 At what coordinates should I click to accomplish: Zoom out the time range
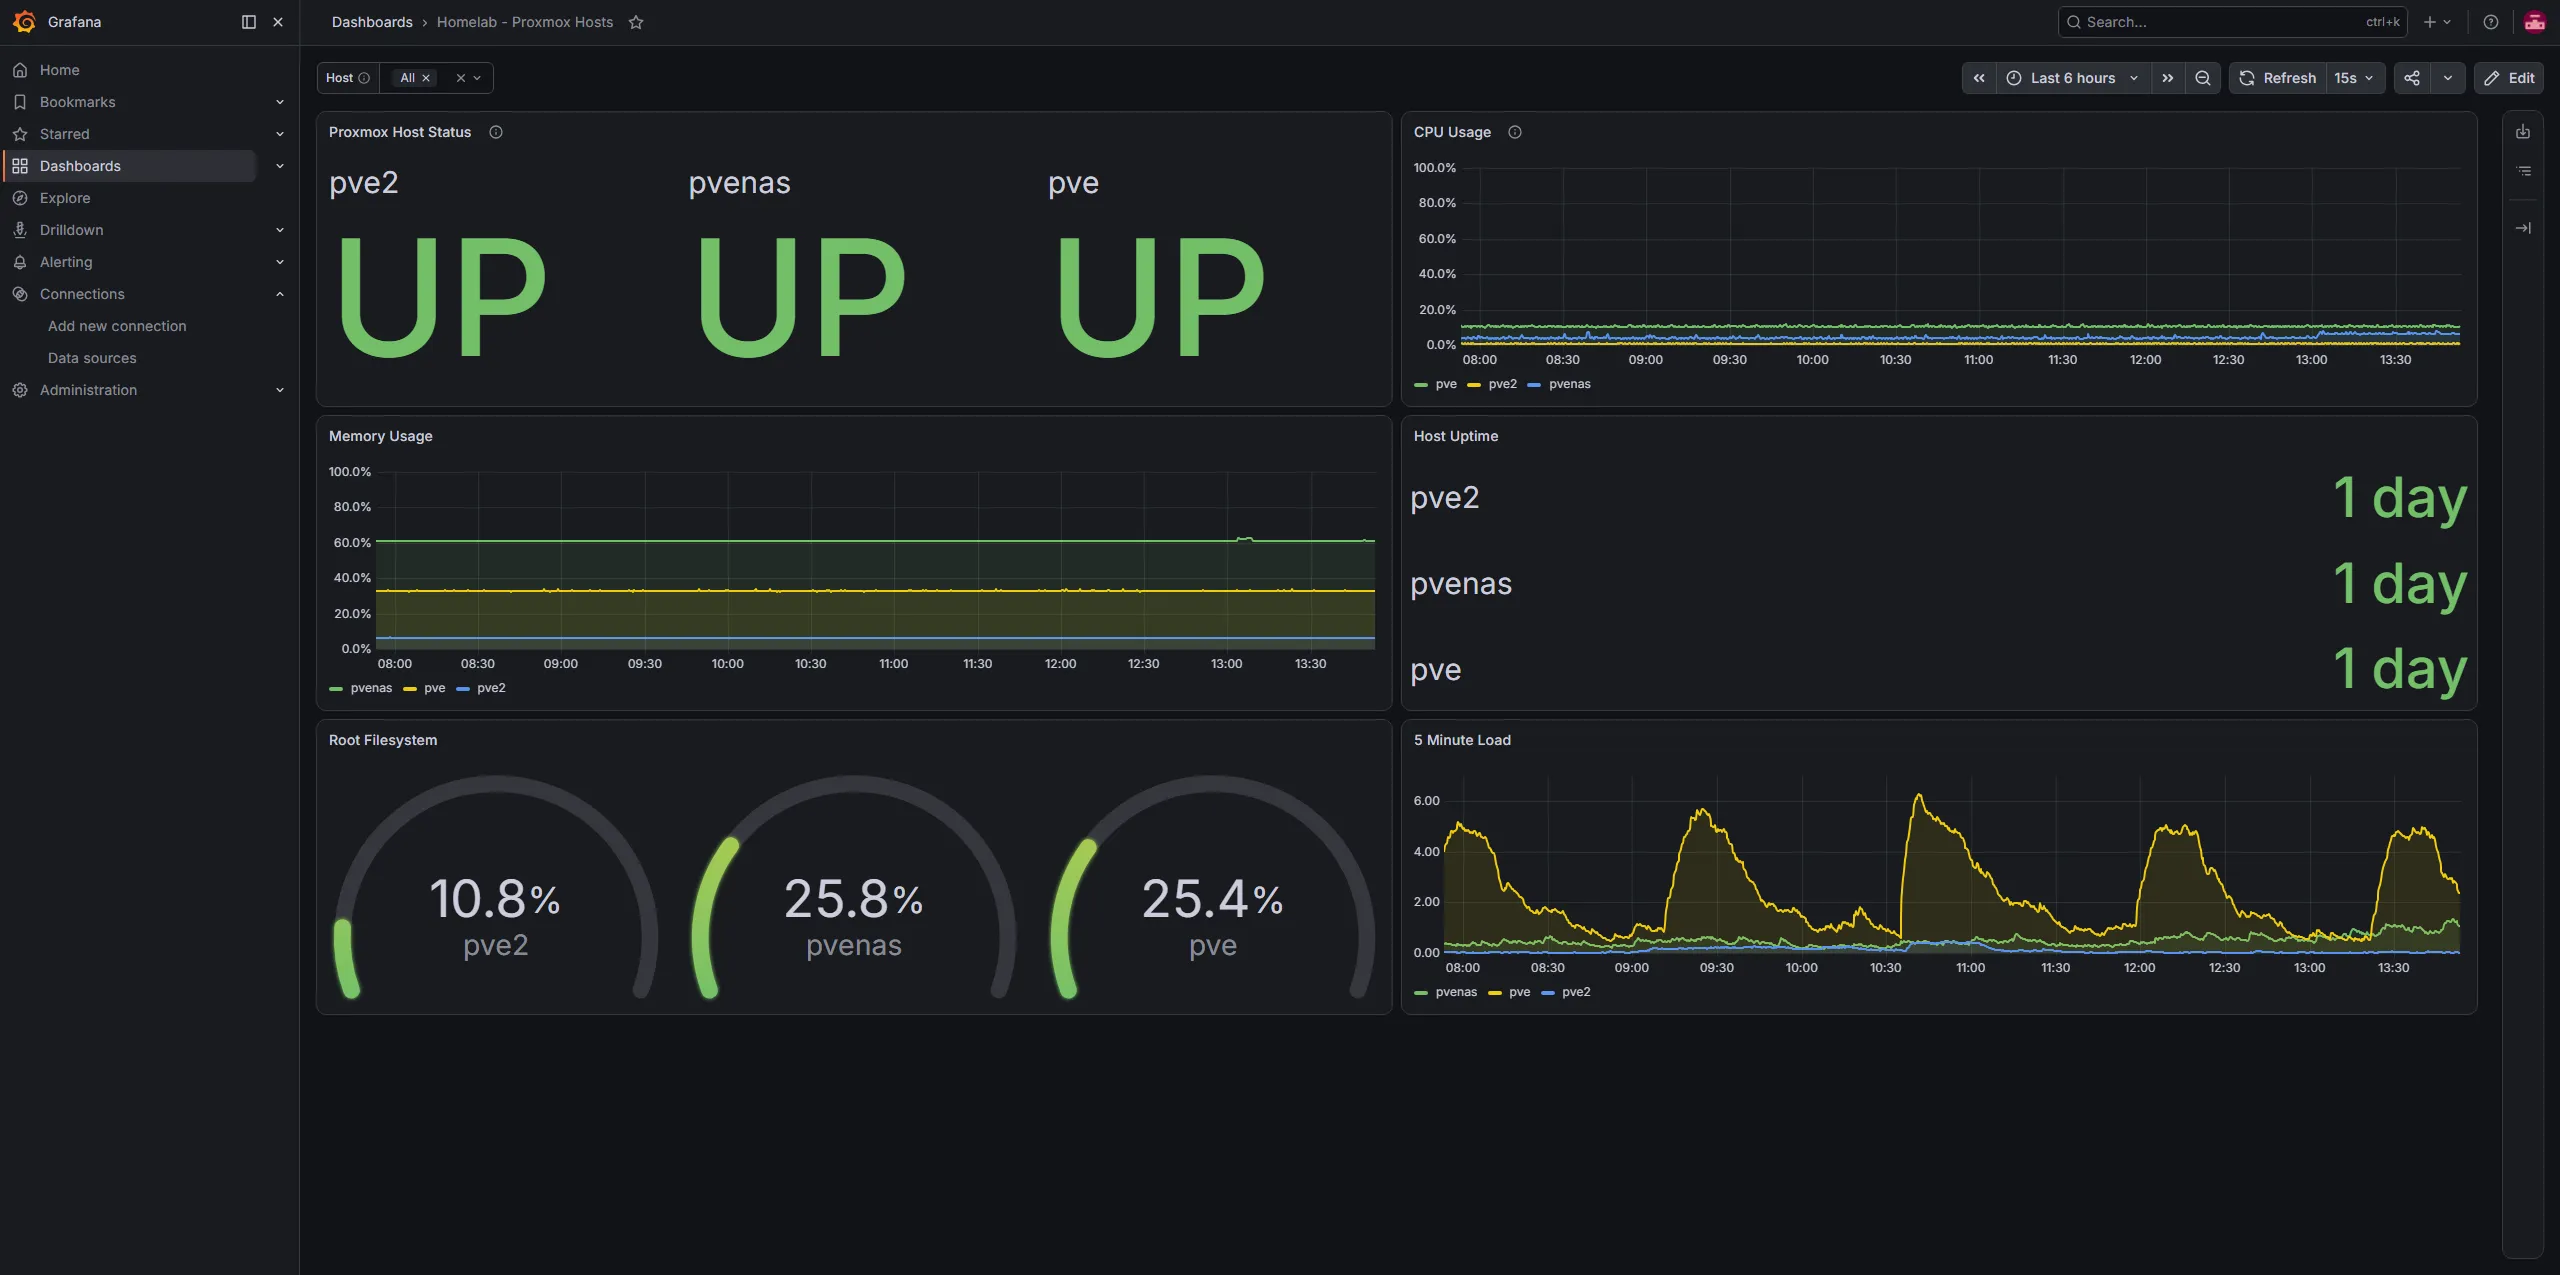point(2203,78)
